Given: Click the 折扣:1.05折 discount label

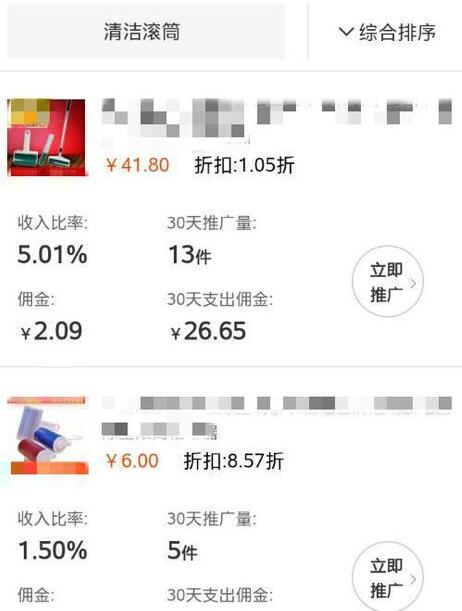Looking at the screenshot, I should coord(245,165).
